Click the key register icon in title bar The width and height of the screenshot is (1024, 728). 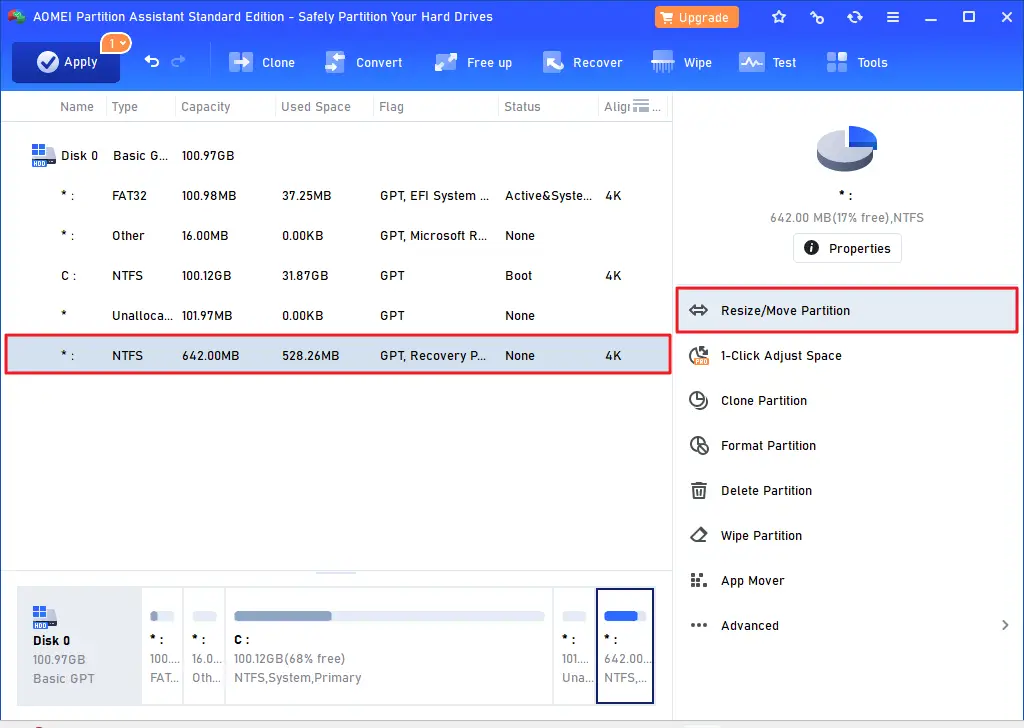[x=817, y=17]
